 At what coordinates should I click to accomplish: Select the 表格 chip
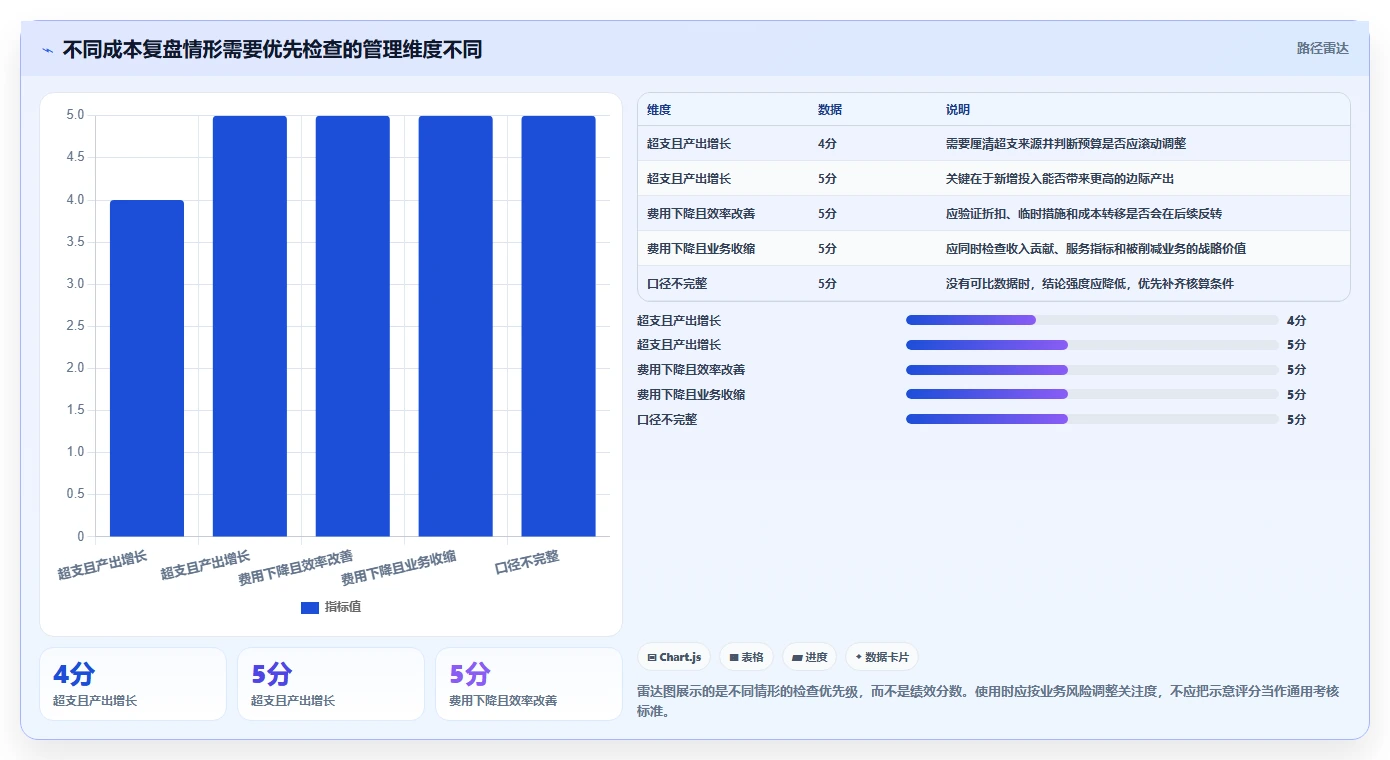click(746, 657)
